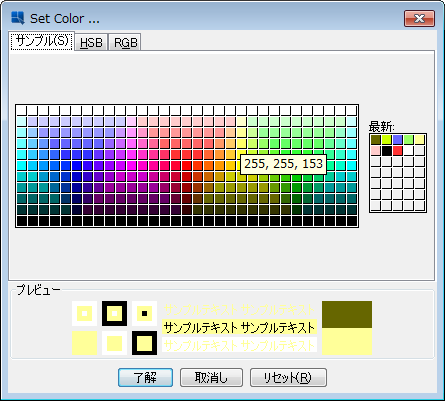Image resolution: width=445 pixels, height=401 pixels.
Task: Select the pink recent color swatch
Action: [376, 151]
